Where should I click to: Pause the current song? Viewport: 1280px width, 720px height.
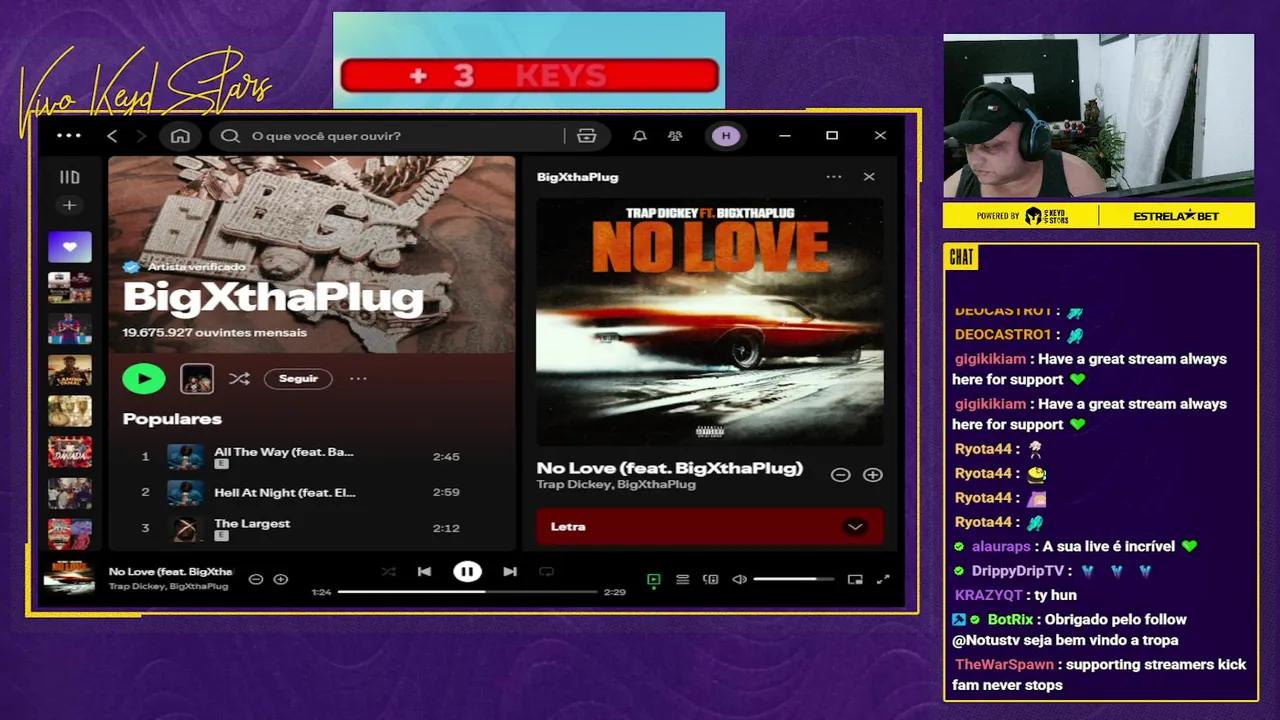click(467, 572)
